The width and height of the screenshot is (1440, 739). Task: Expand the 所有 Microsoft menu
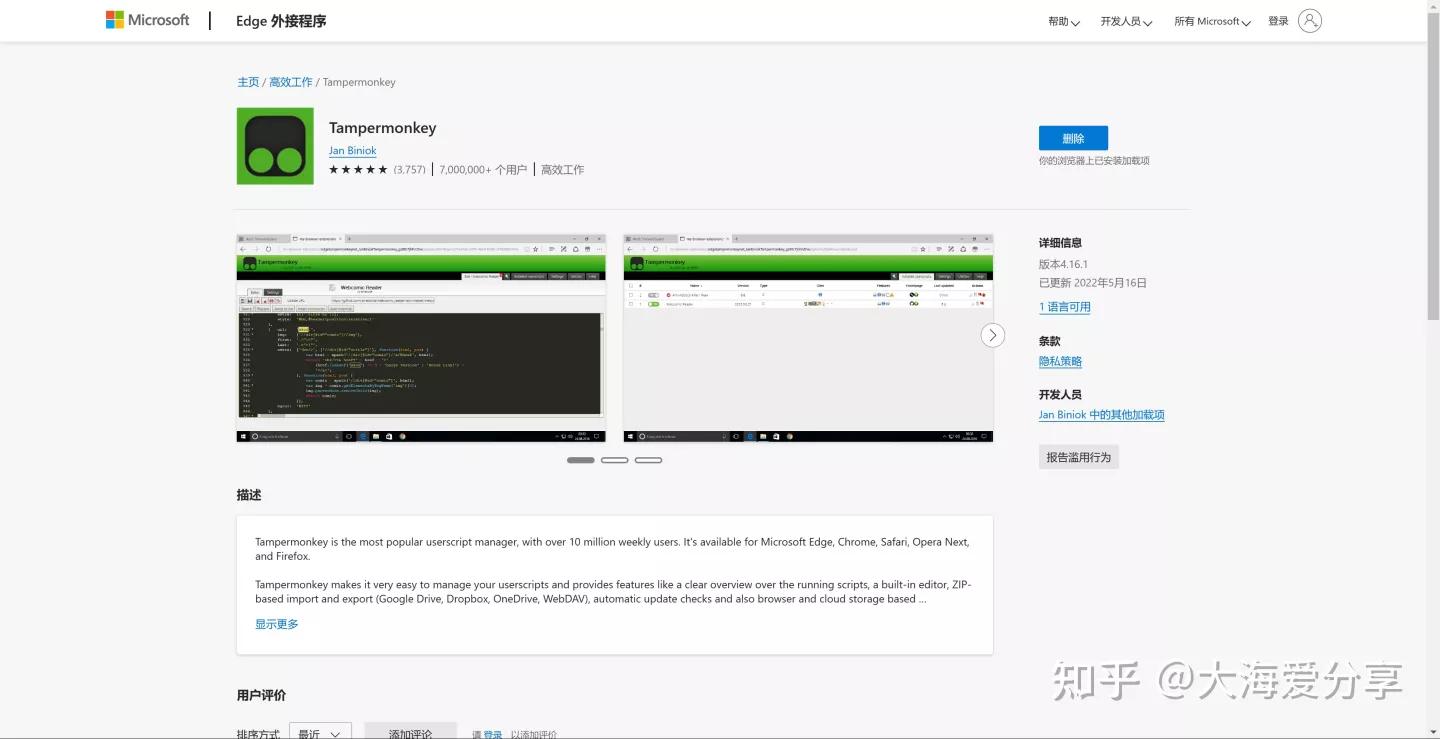coord(1212,21)
